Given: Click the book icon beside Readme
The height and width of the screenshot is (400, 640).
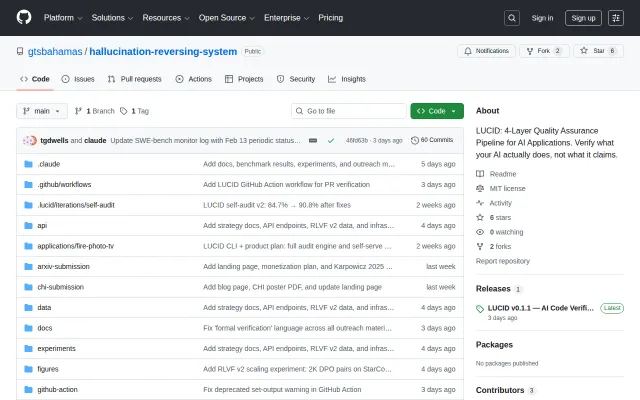Looking at the screenshot, I should (480, 174).
